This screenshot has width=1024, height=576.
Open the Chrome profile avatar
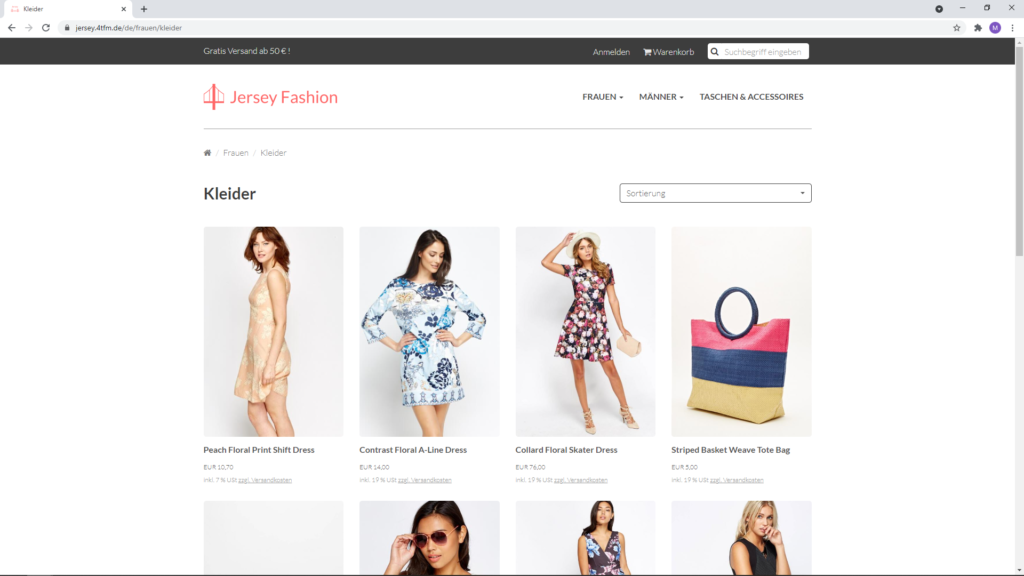coord(995,28)
